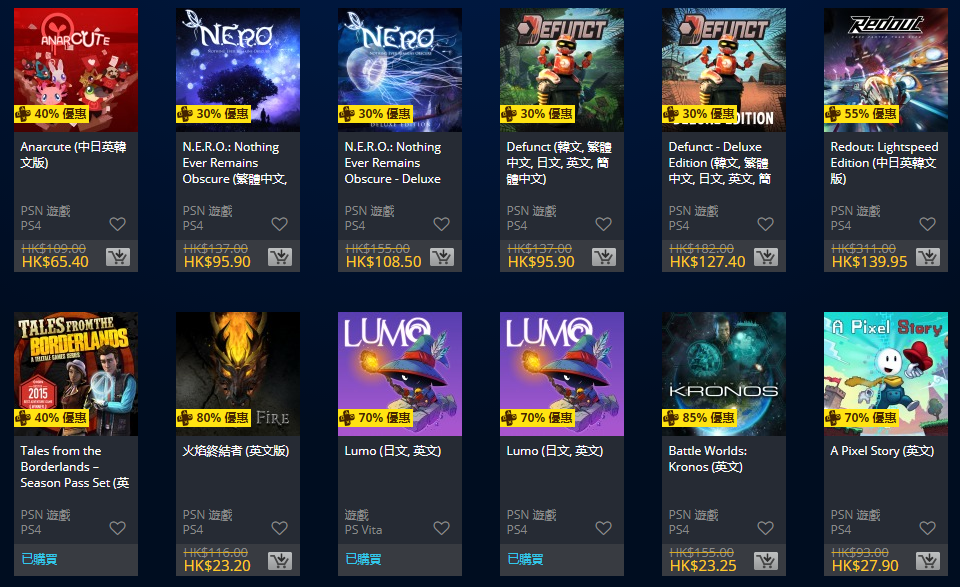Toggle wishlist heart for A Pixel Story

click(x=928, y=528)
